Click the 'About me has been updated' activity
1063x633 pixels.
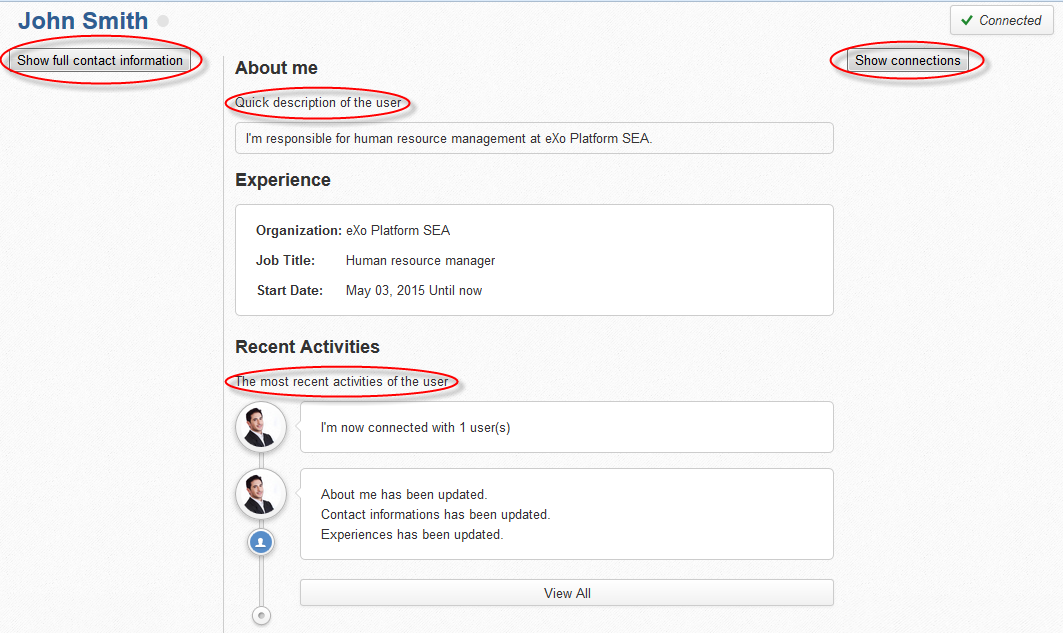click(x=404, y=495)
